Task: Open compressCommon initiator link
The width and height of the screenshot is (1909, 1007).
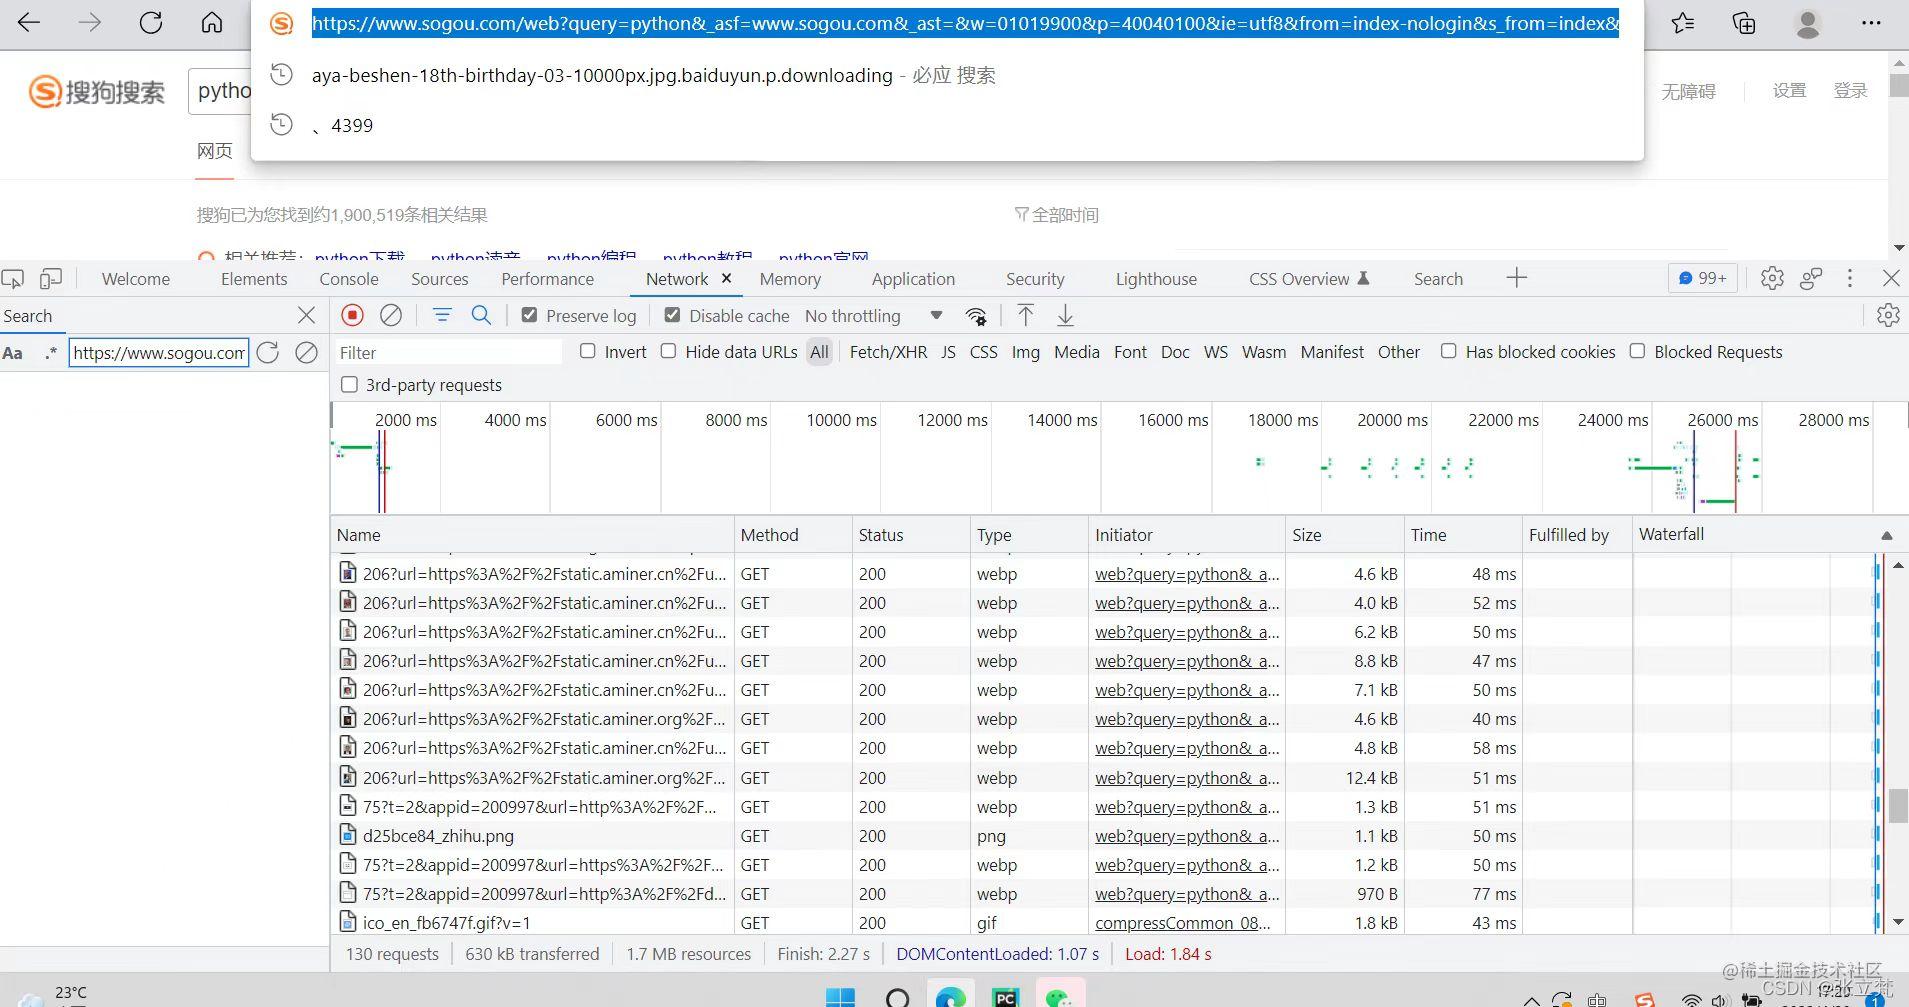Action: tap(1183, 923)
